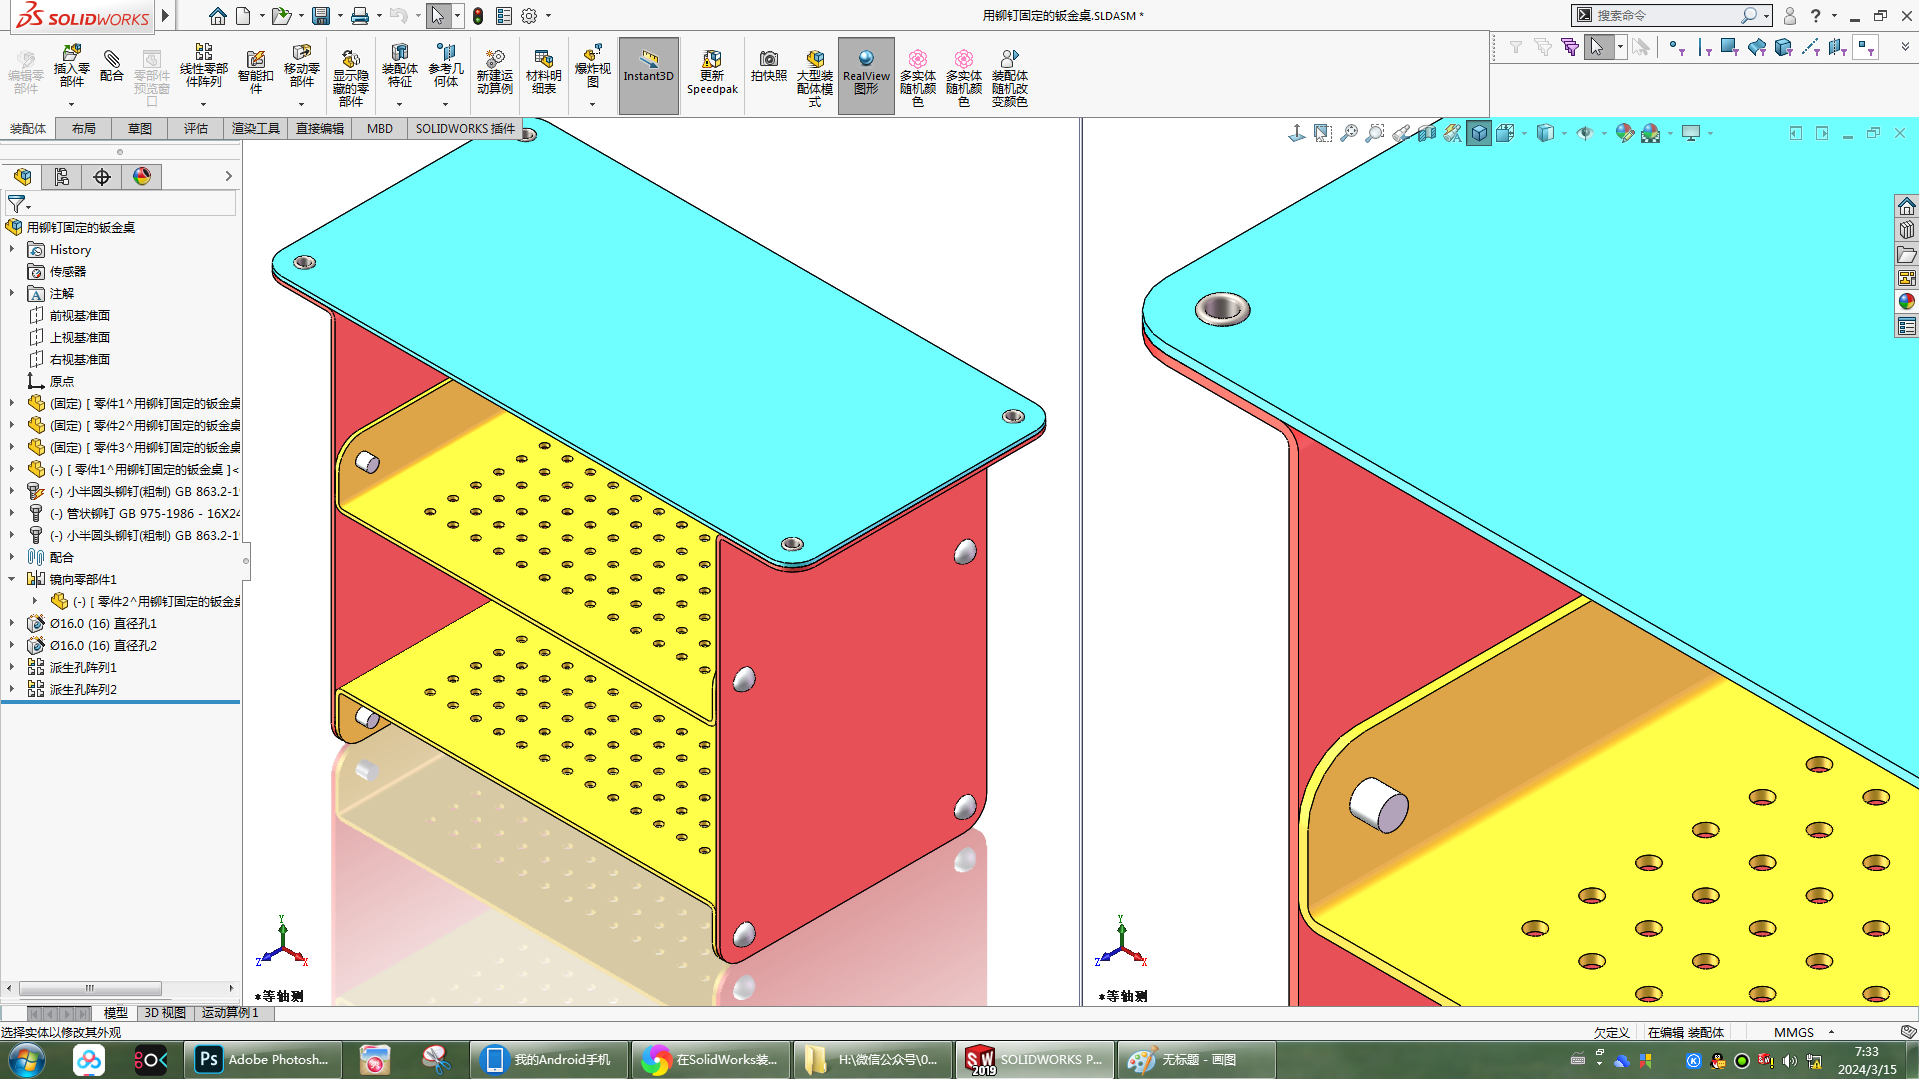Take a Snapshot (拍快照)

(x=768, y=67)
